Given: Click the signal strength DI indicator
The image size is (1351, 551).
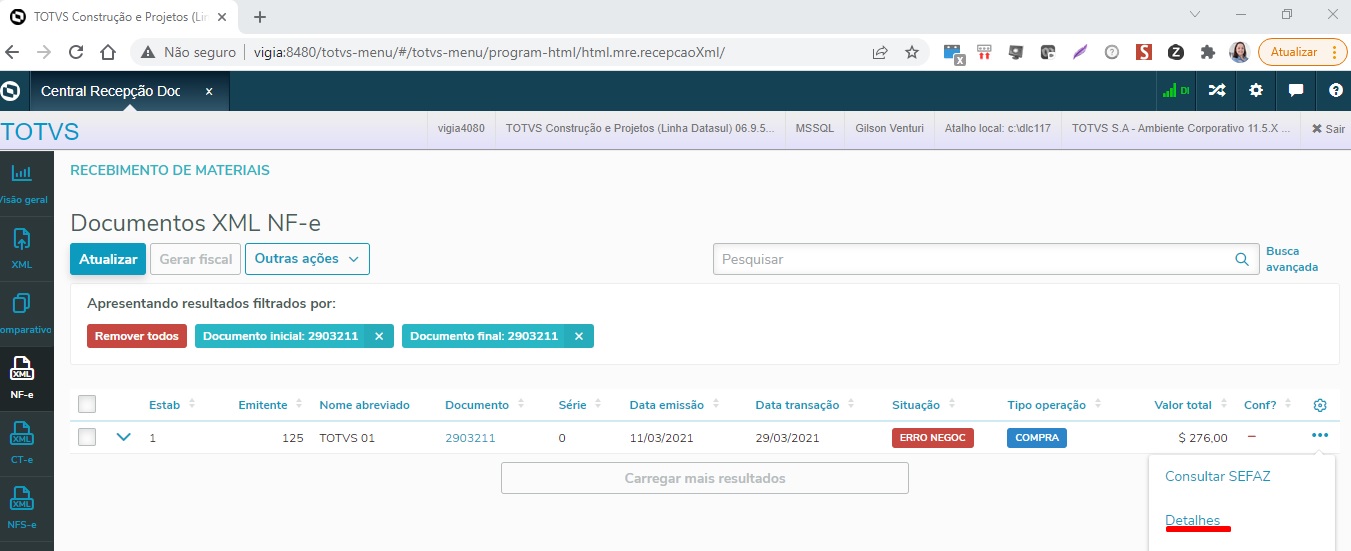Looking at the screenshot, I should click(x=1176, y=91).
